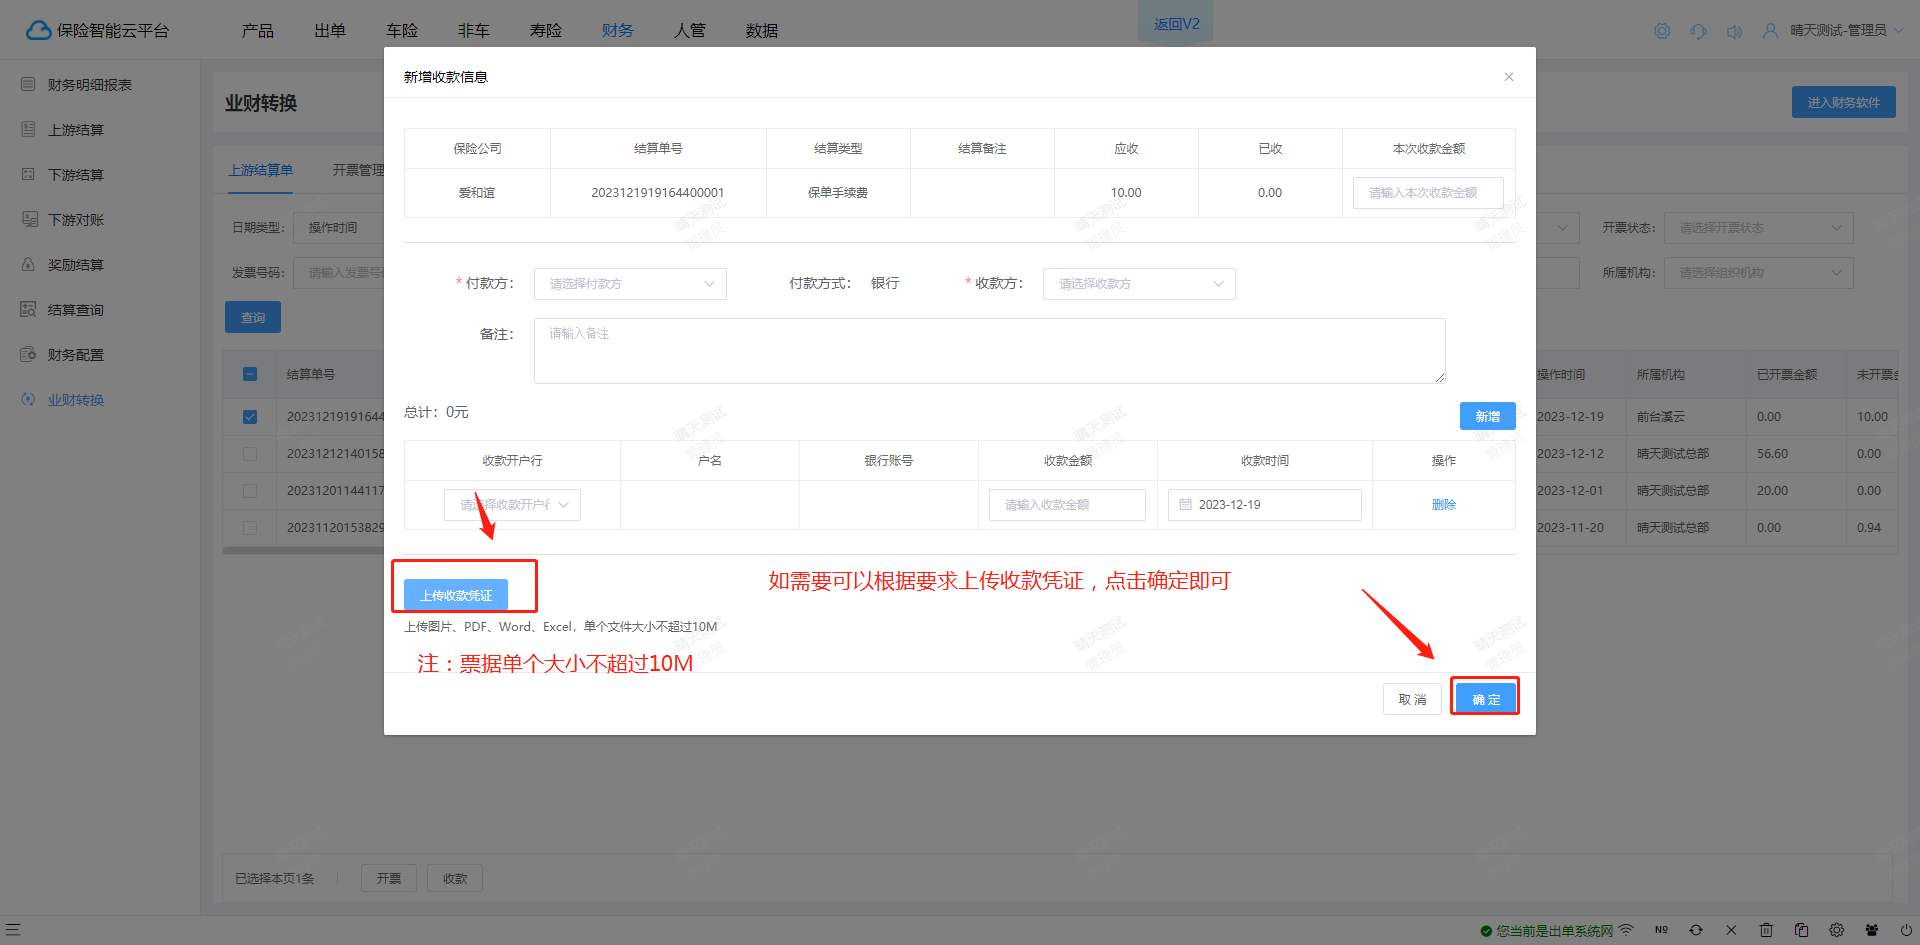Screen dimensions: 1920x945
Task: Switch to 上游结算单 tab
Action: (261, 170)
